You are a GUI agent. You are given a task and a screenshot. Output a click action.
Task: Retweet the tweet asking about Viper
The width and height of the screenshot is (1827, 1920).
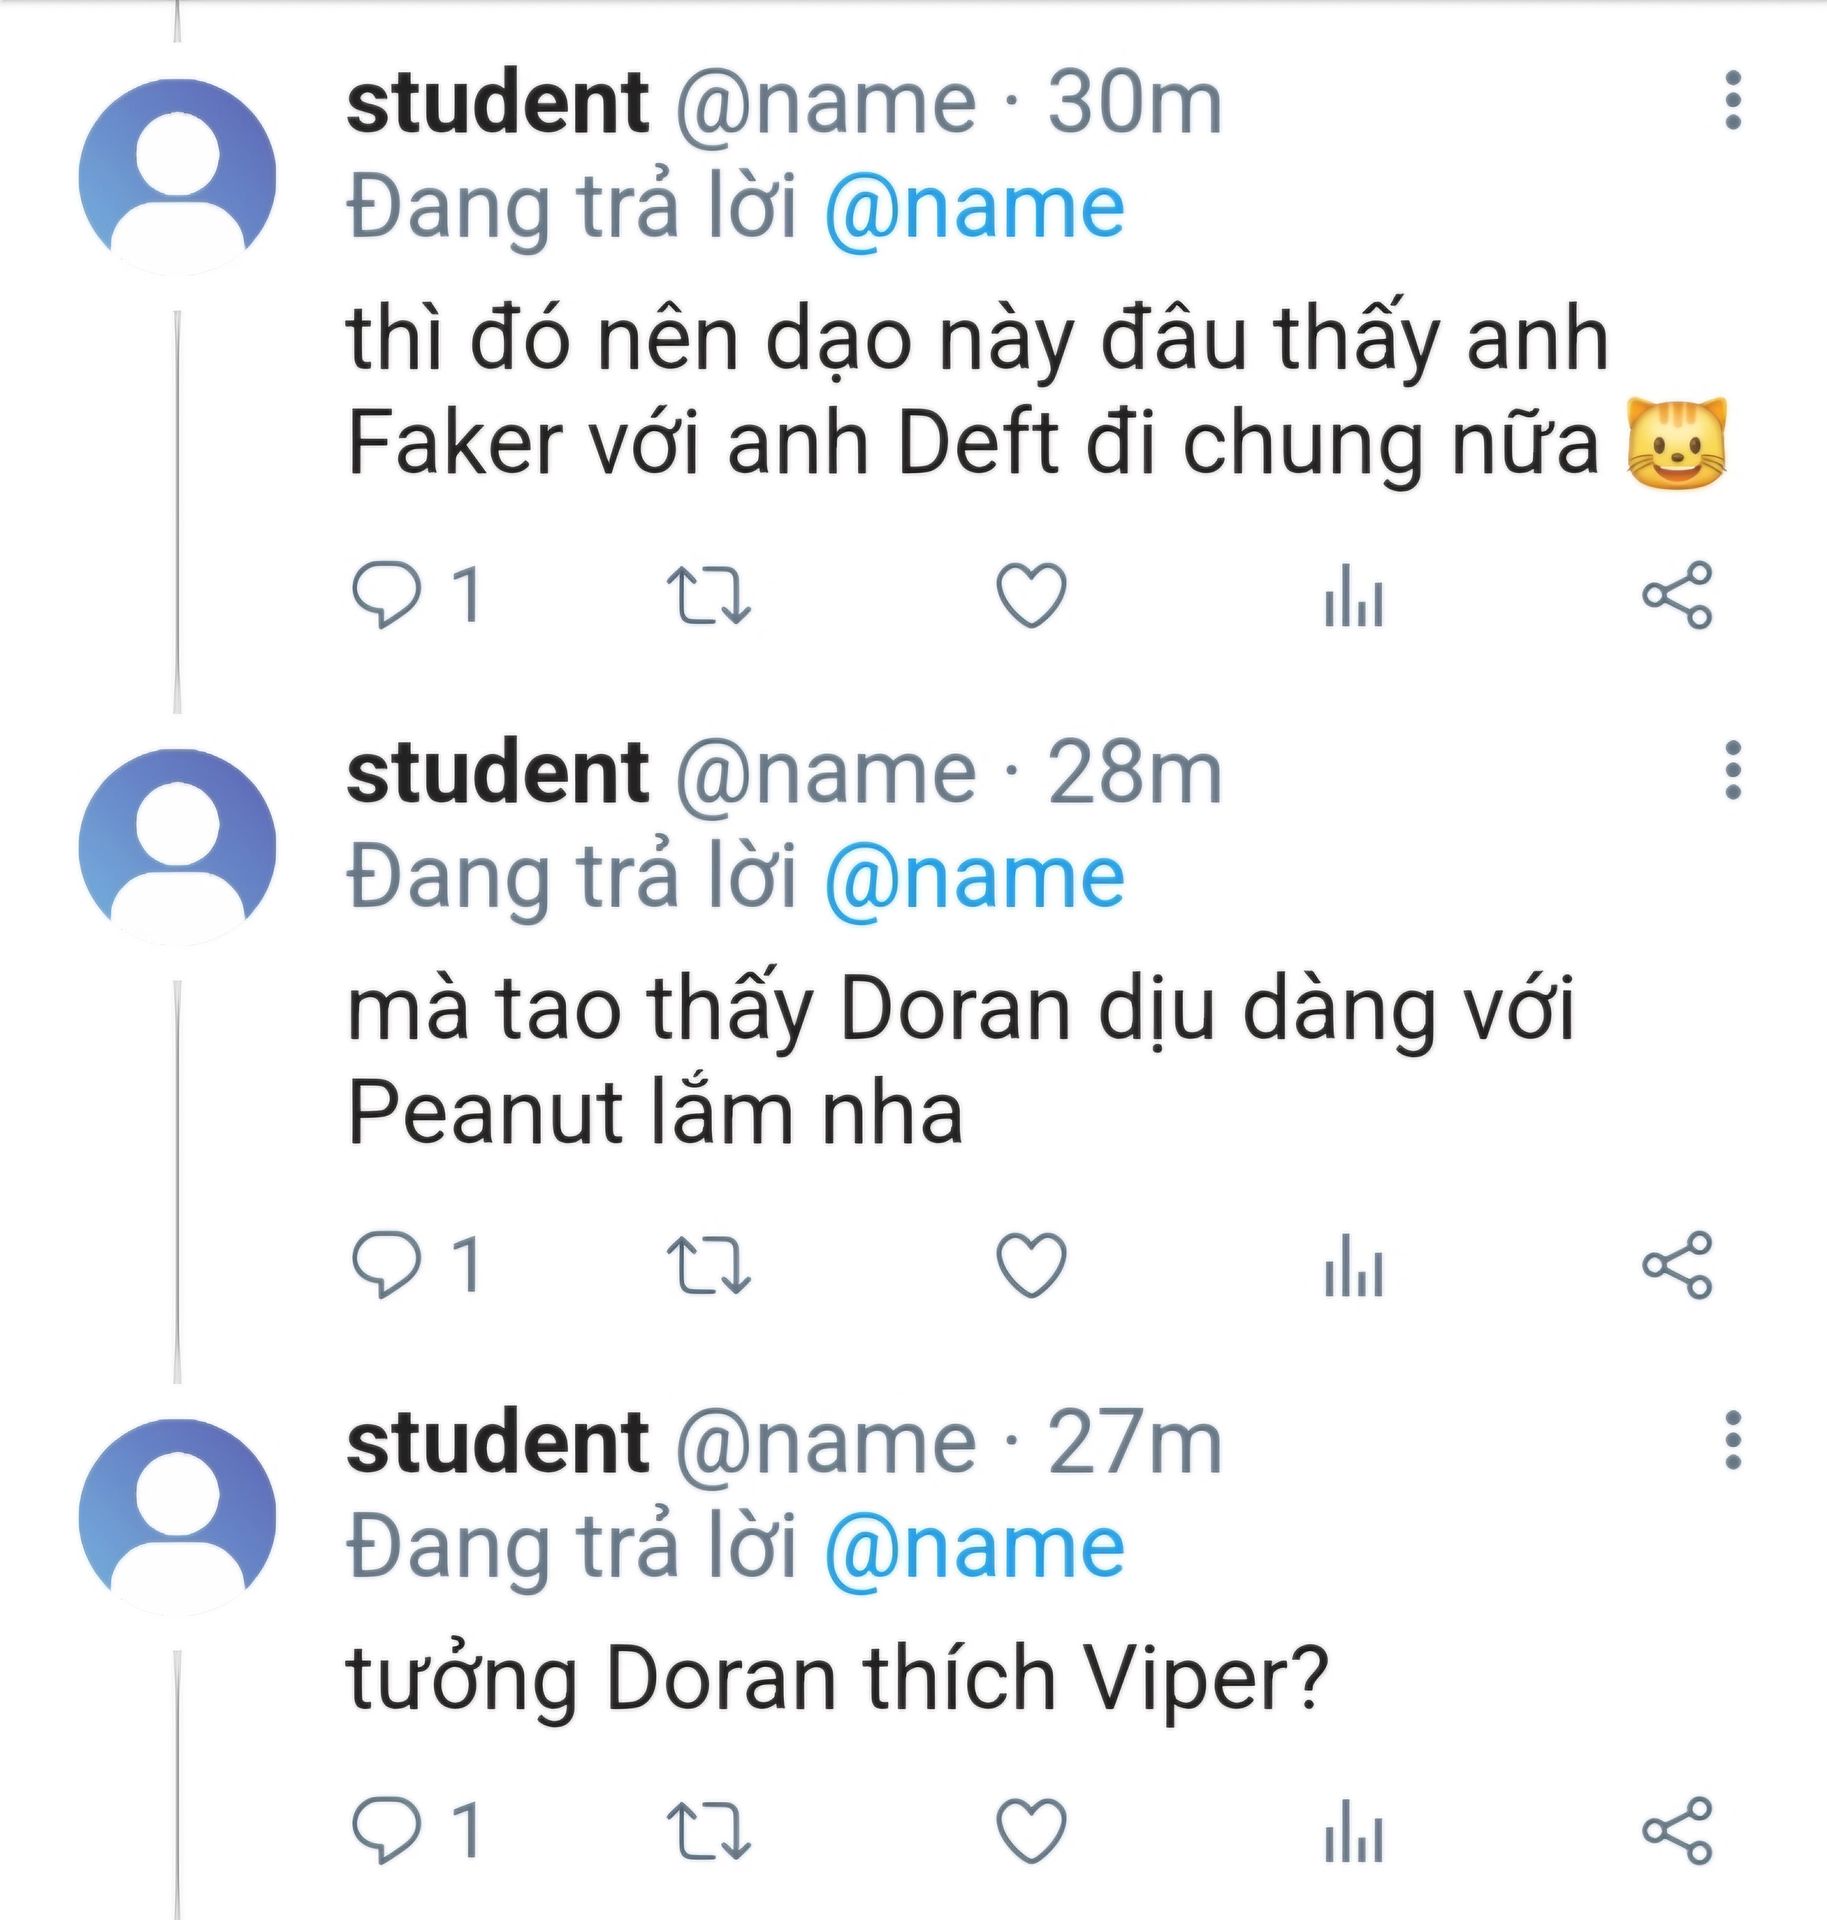(709, 1832)
